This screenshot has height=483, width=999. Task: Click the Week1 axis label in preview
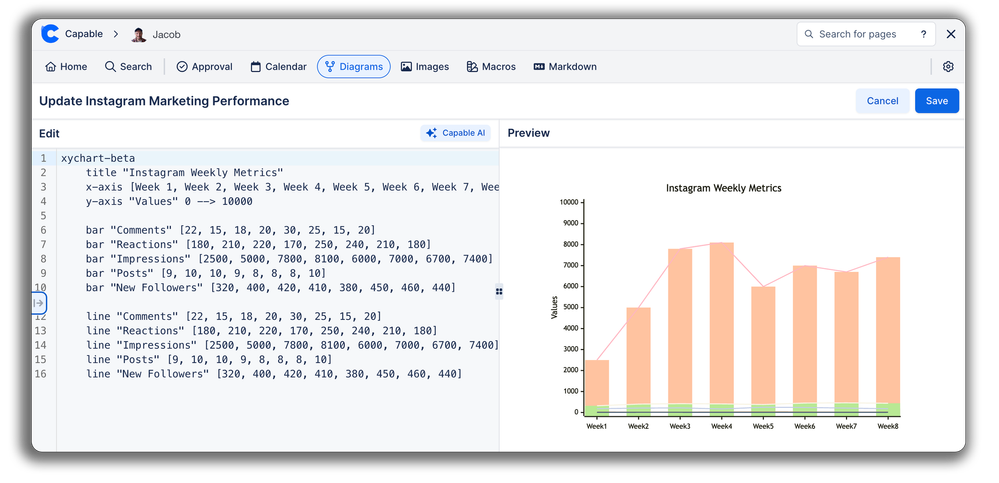(x=596, y=426)
